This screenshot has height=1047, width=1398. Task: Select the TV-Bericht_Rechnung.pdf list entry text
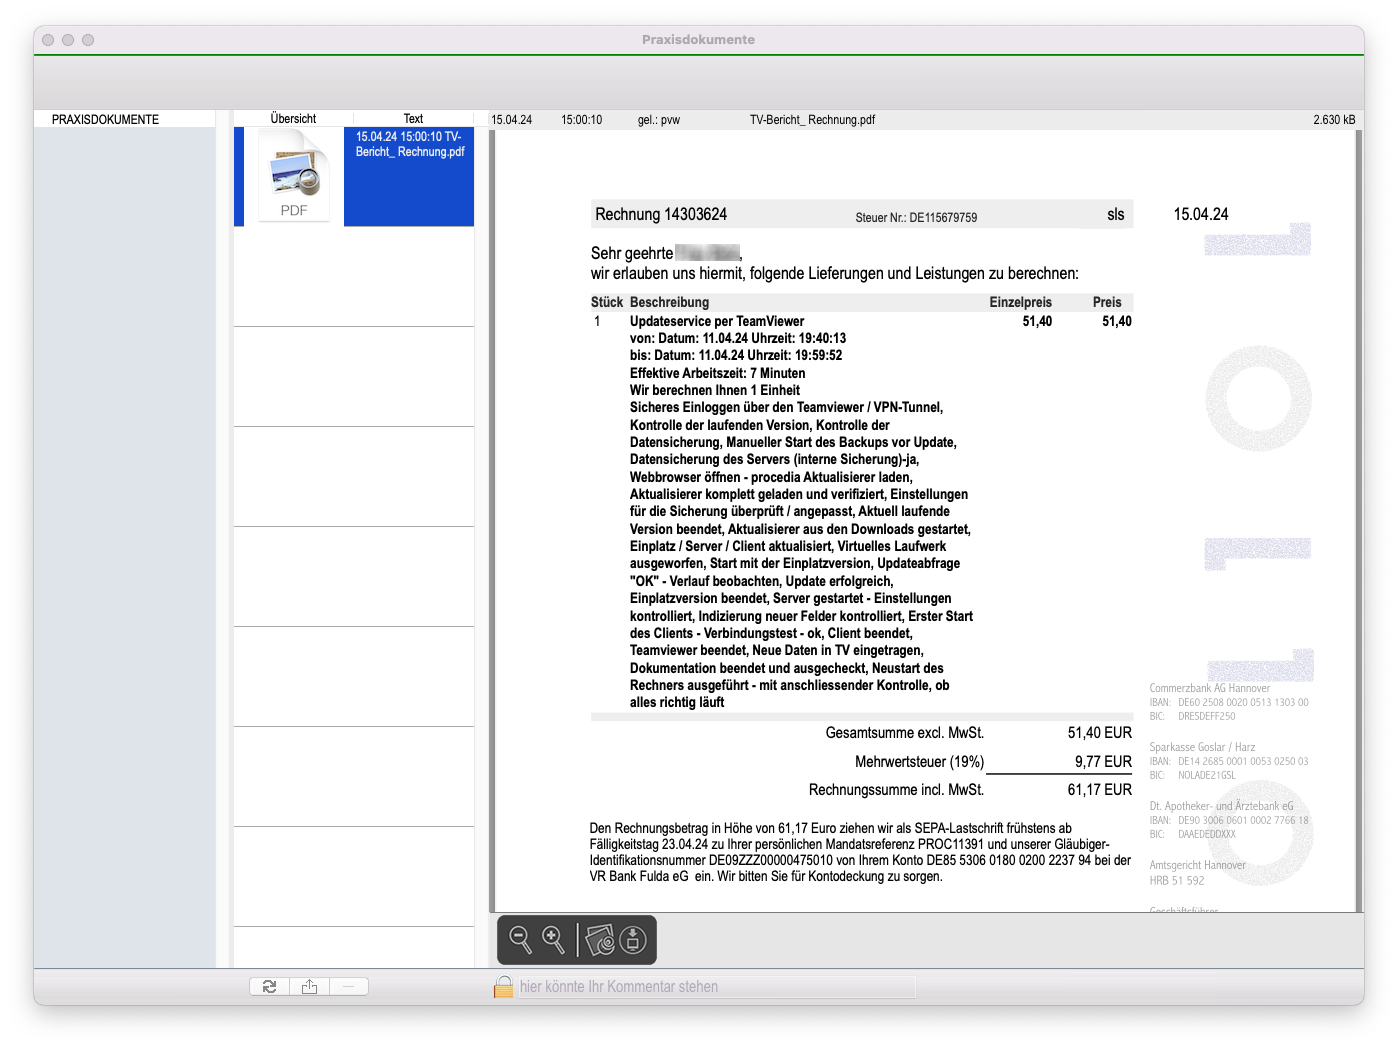[x=409, y=144]
